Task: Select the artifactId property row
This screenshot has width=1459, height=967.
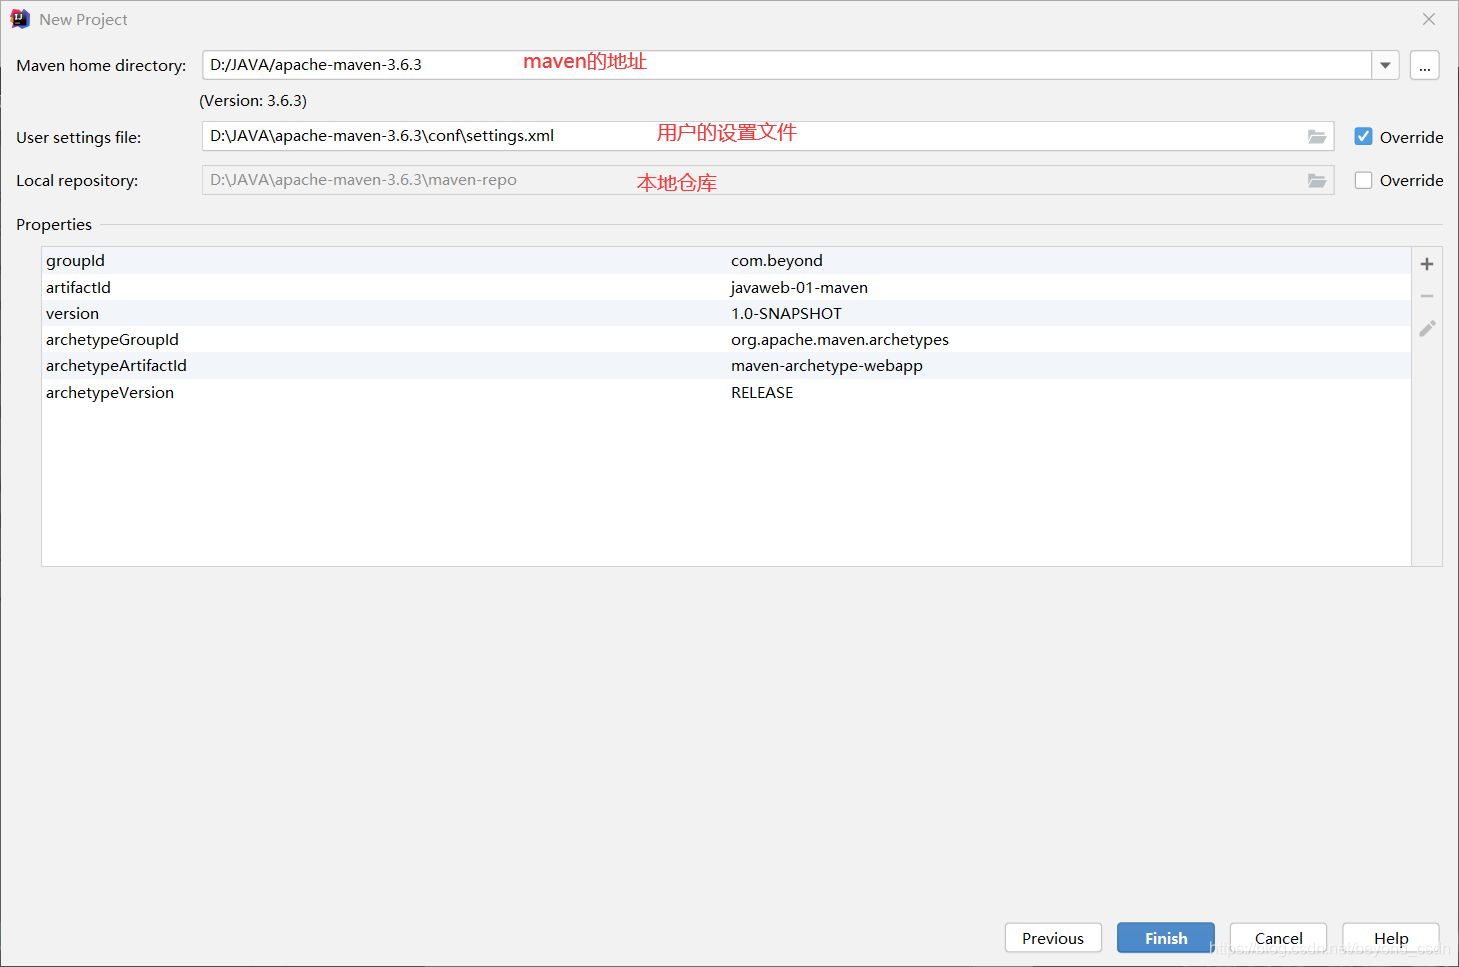Action: 726,287
